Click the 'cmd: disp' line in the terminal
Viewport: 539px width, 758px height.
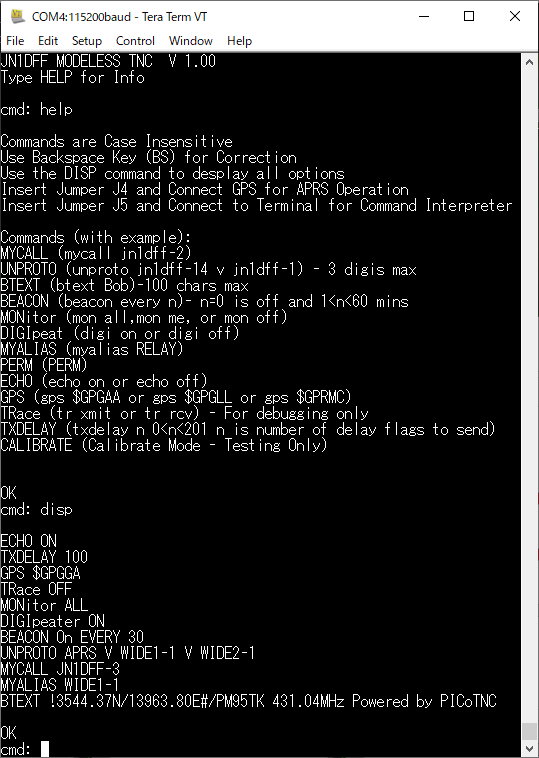click(x=36, y=510)
